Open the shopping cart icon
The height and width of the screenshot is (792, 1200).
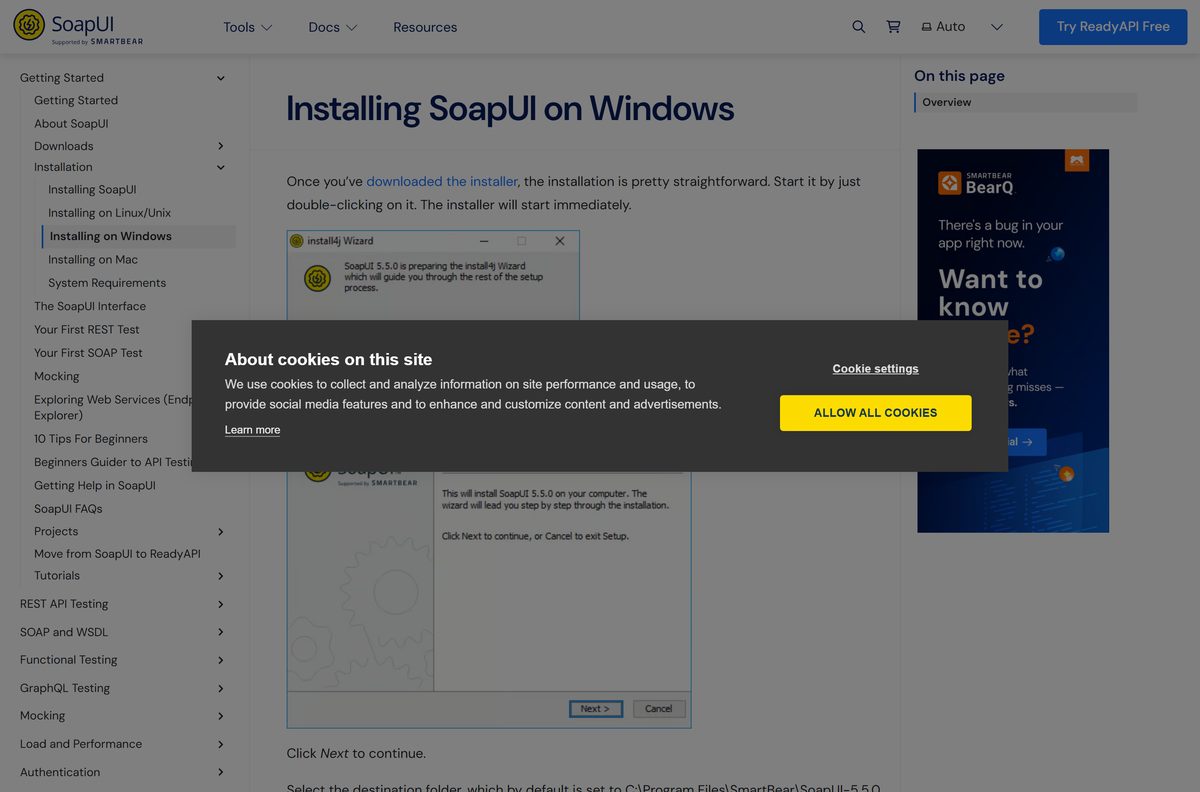[893, 27]
